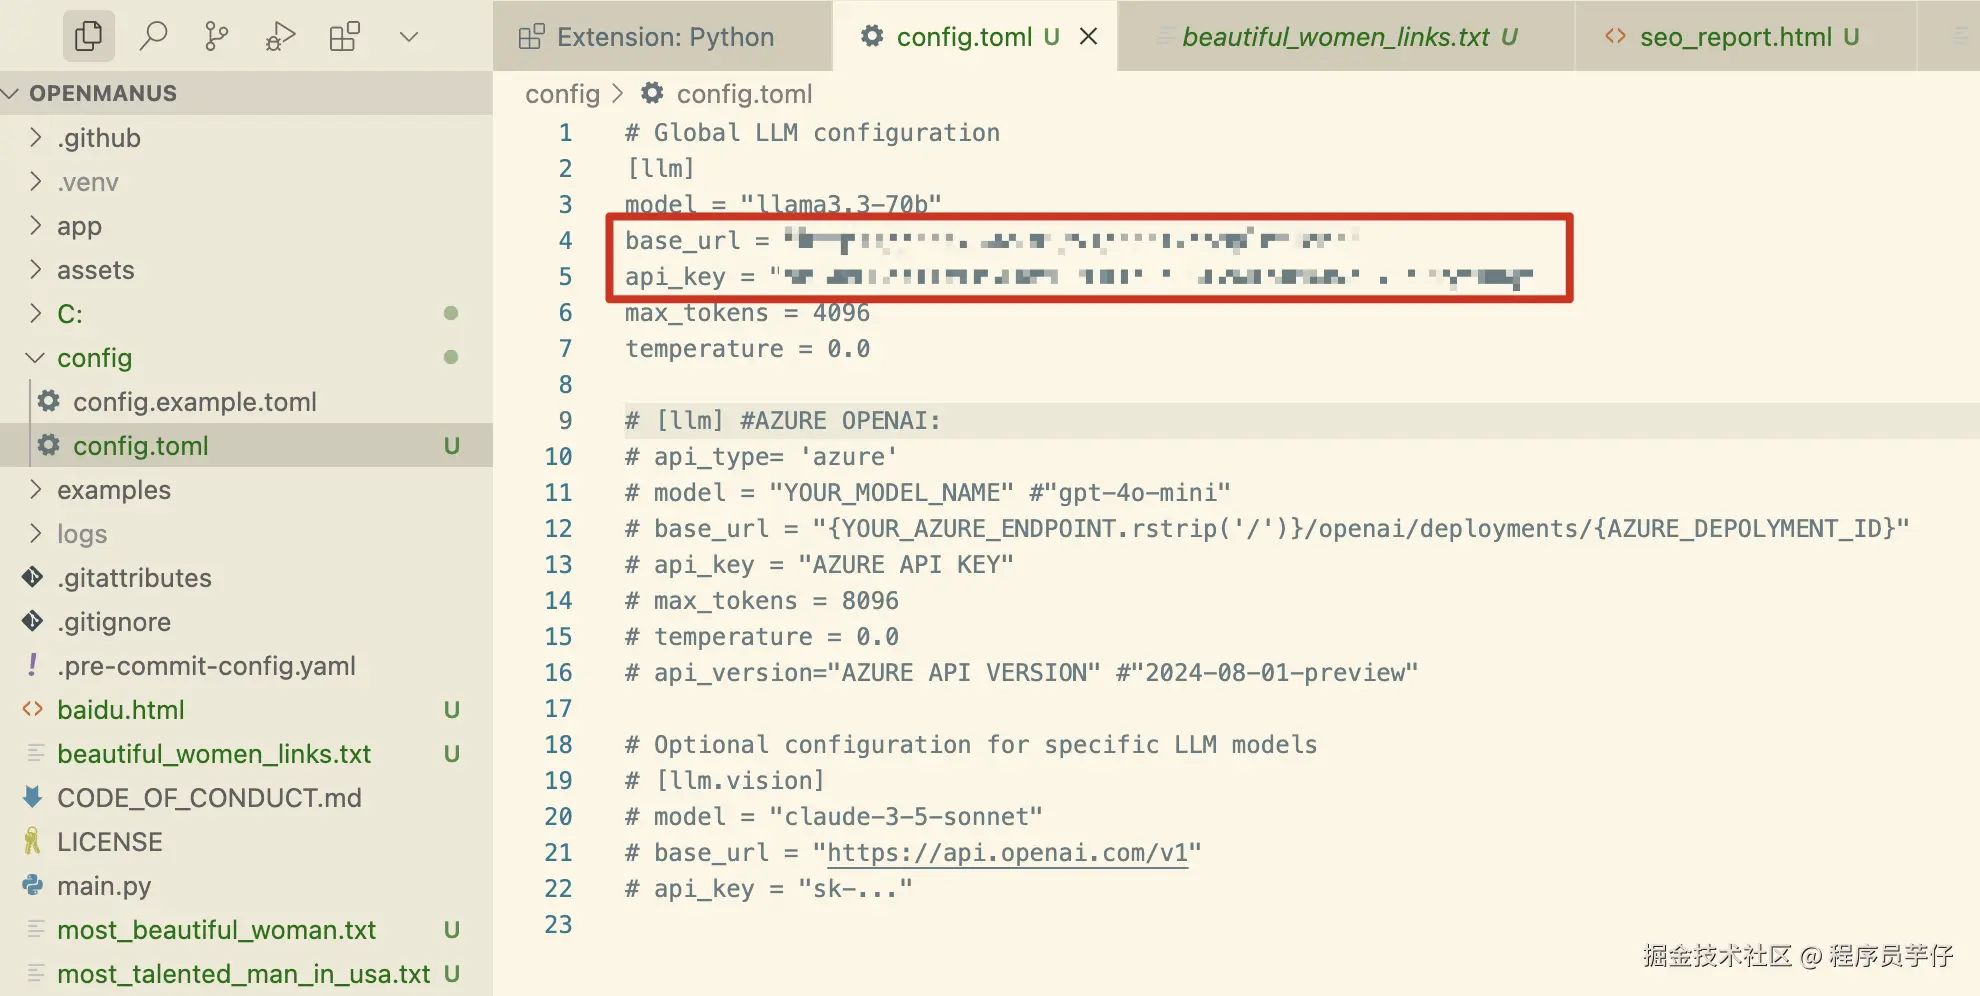Click the '# Global LLM configuration' comment
The height and width of the screenshot is (996, 1980).
tap(813, 133)
